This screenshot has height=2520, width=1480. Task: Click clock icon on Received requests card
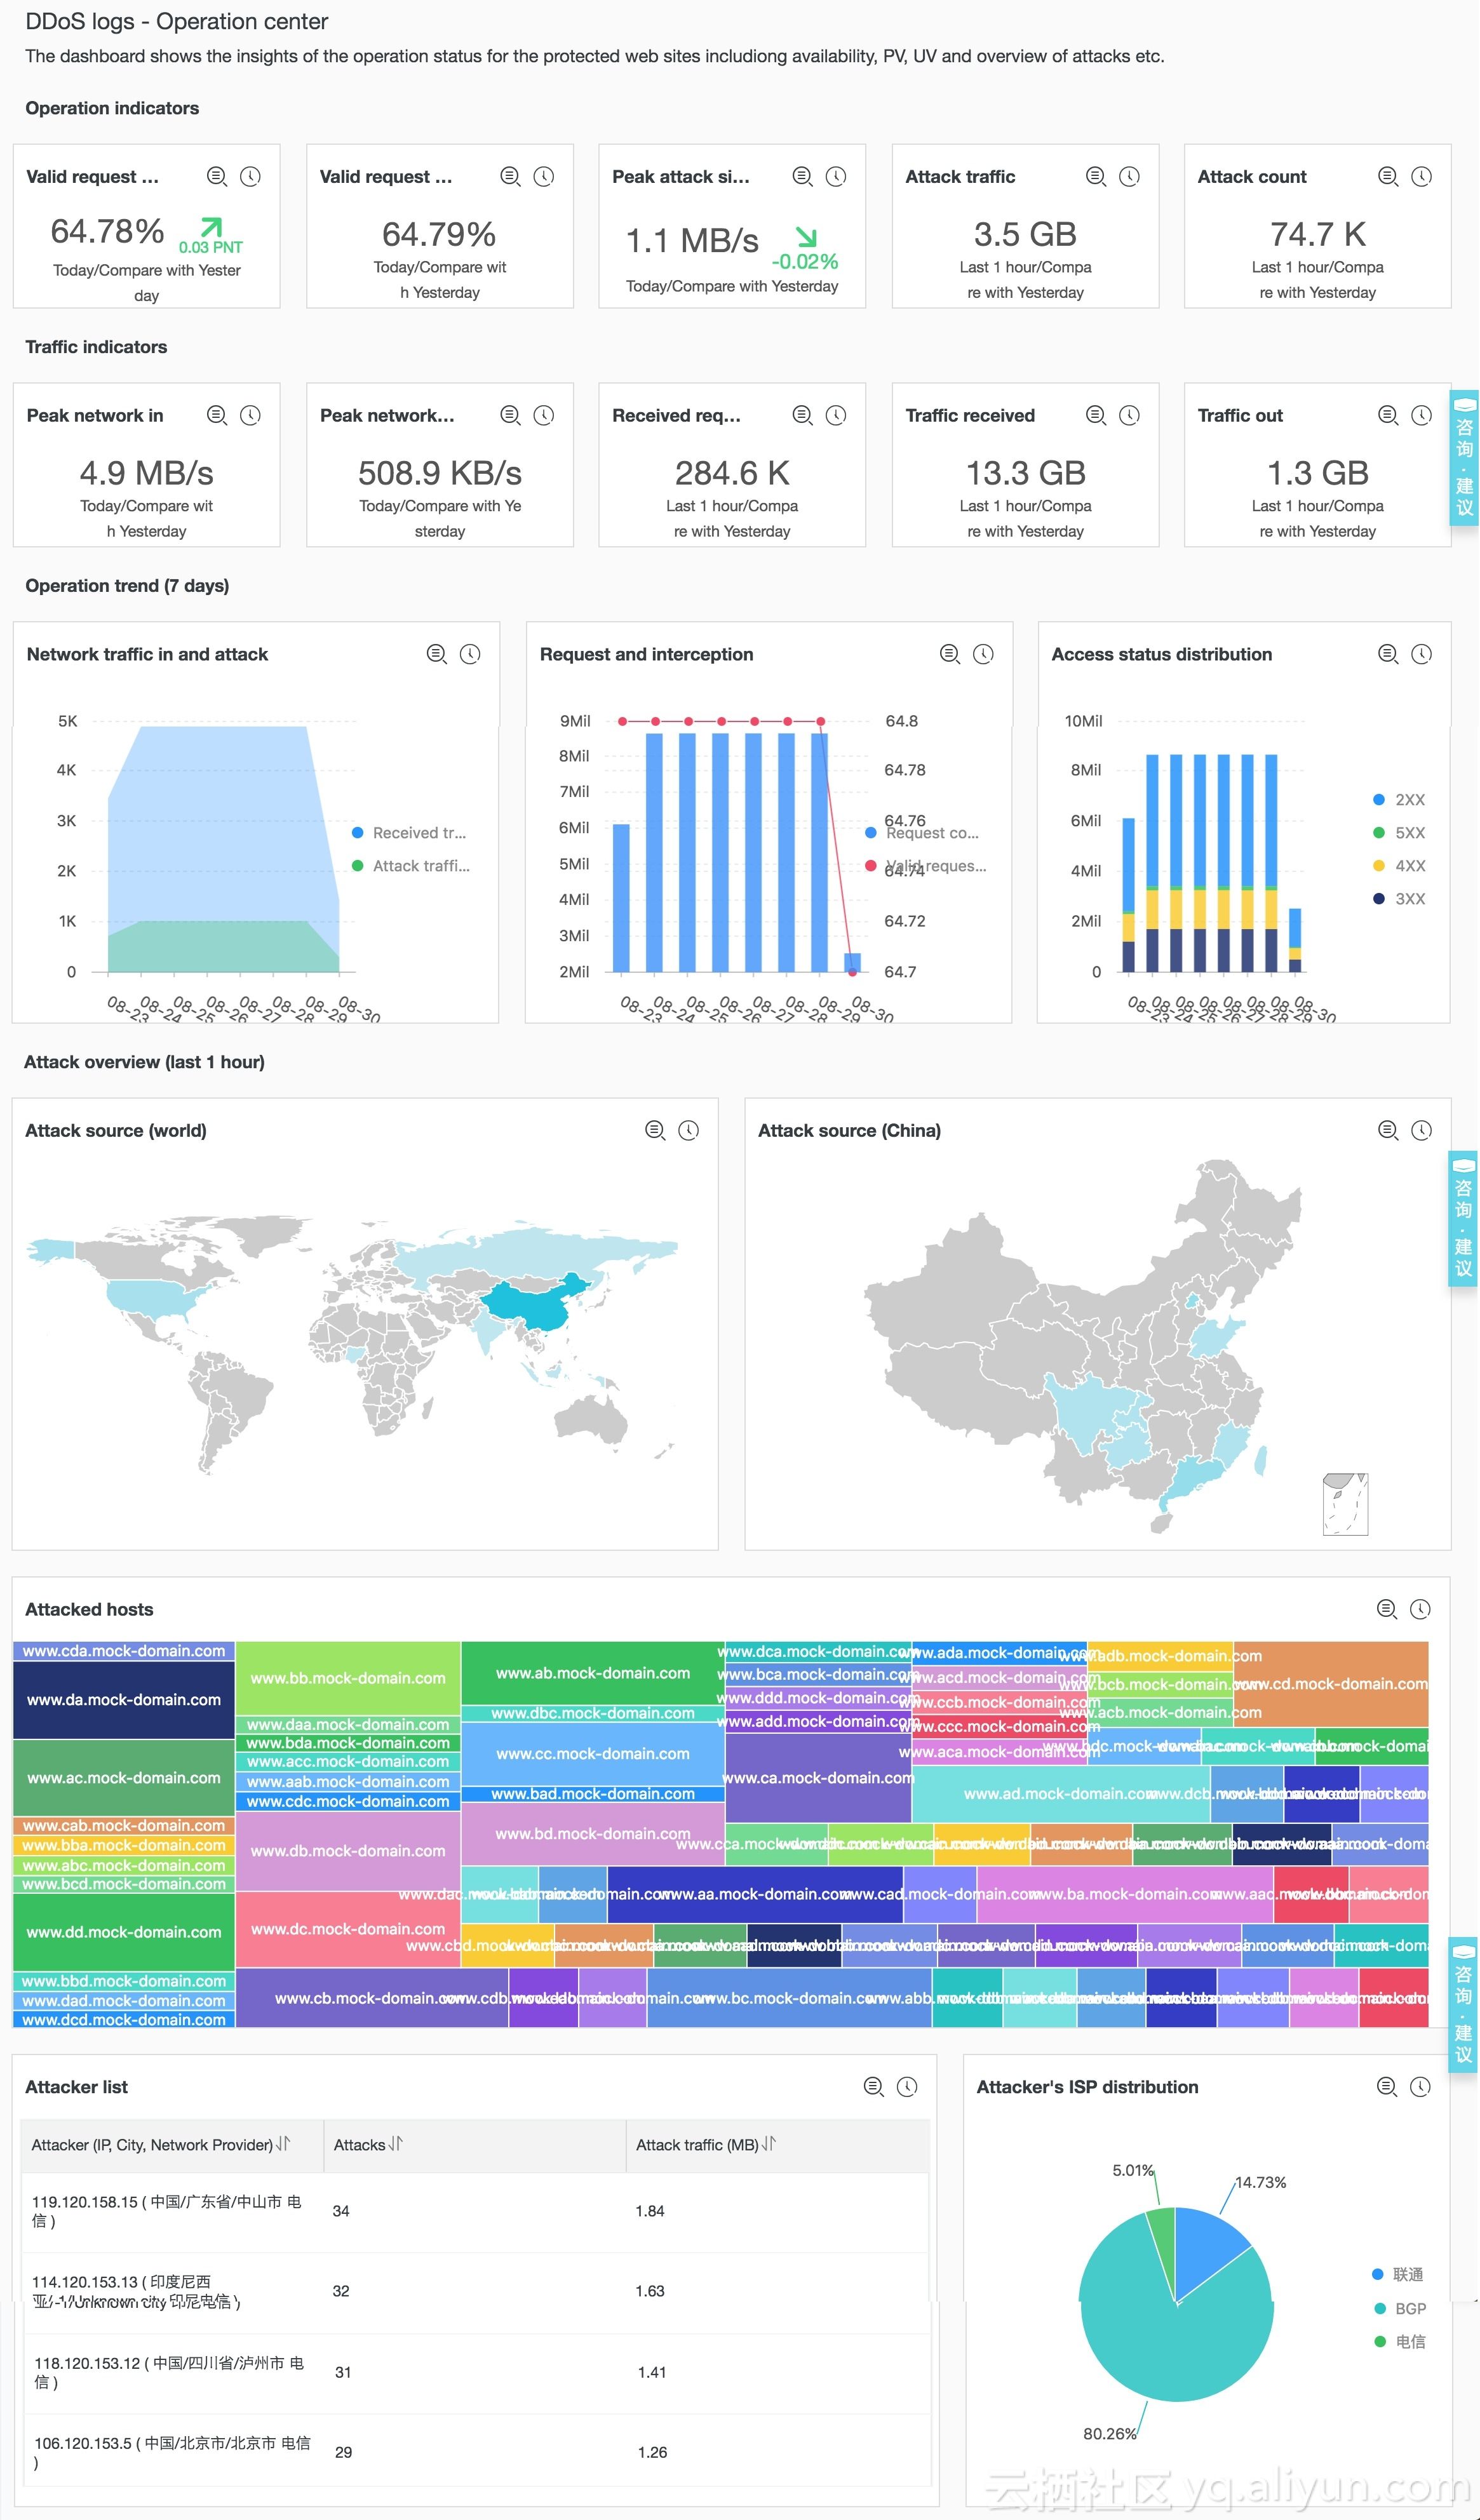click(x=836, y=415)
